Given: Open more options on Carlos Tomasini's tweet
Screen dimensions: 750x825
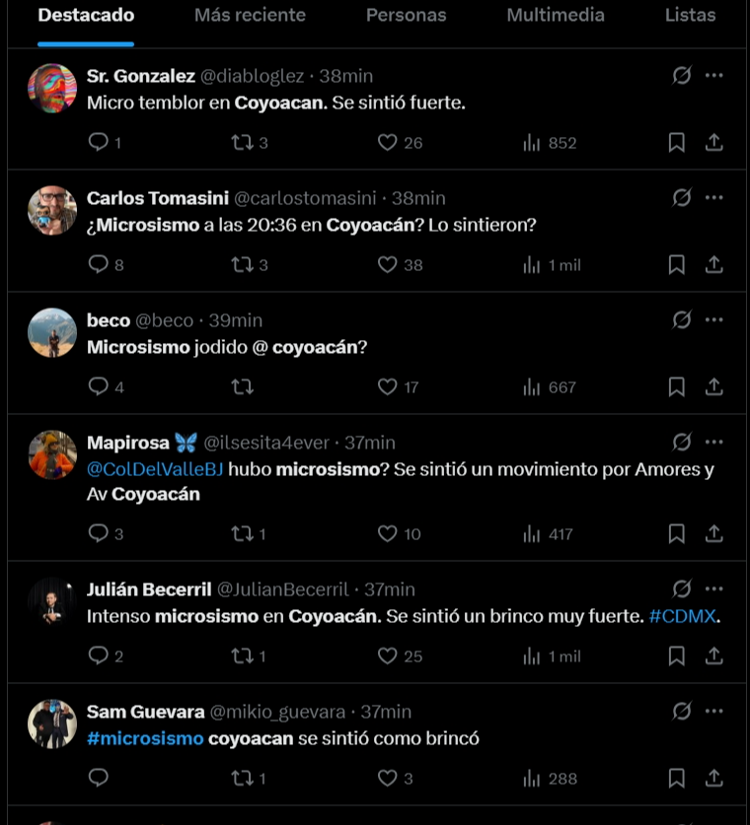Looking at the screenshot, I should pyautogui.click(x=713, y=198).
